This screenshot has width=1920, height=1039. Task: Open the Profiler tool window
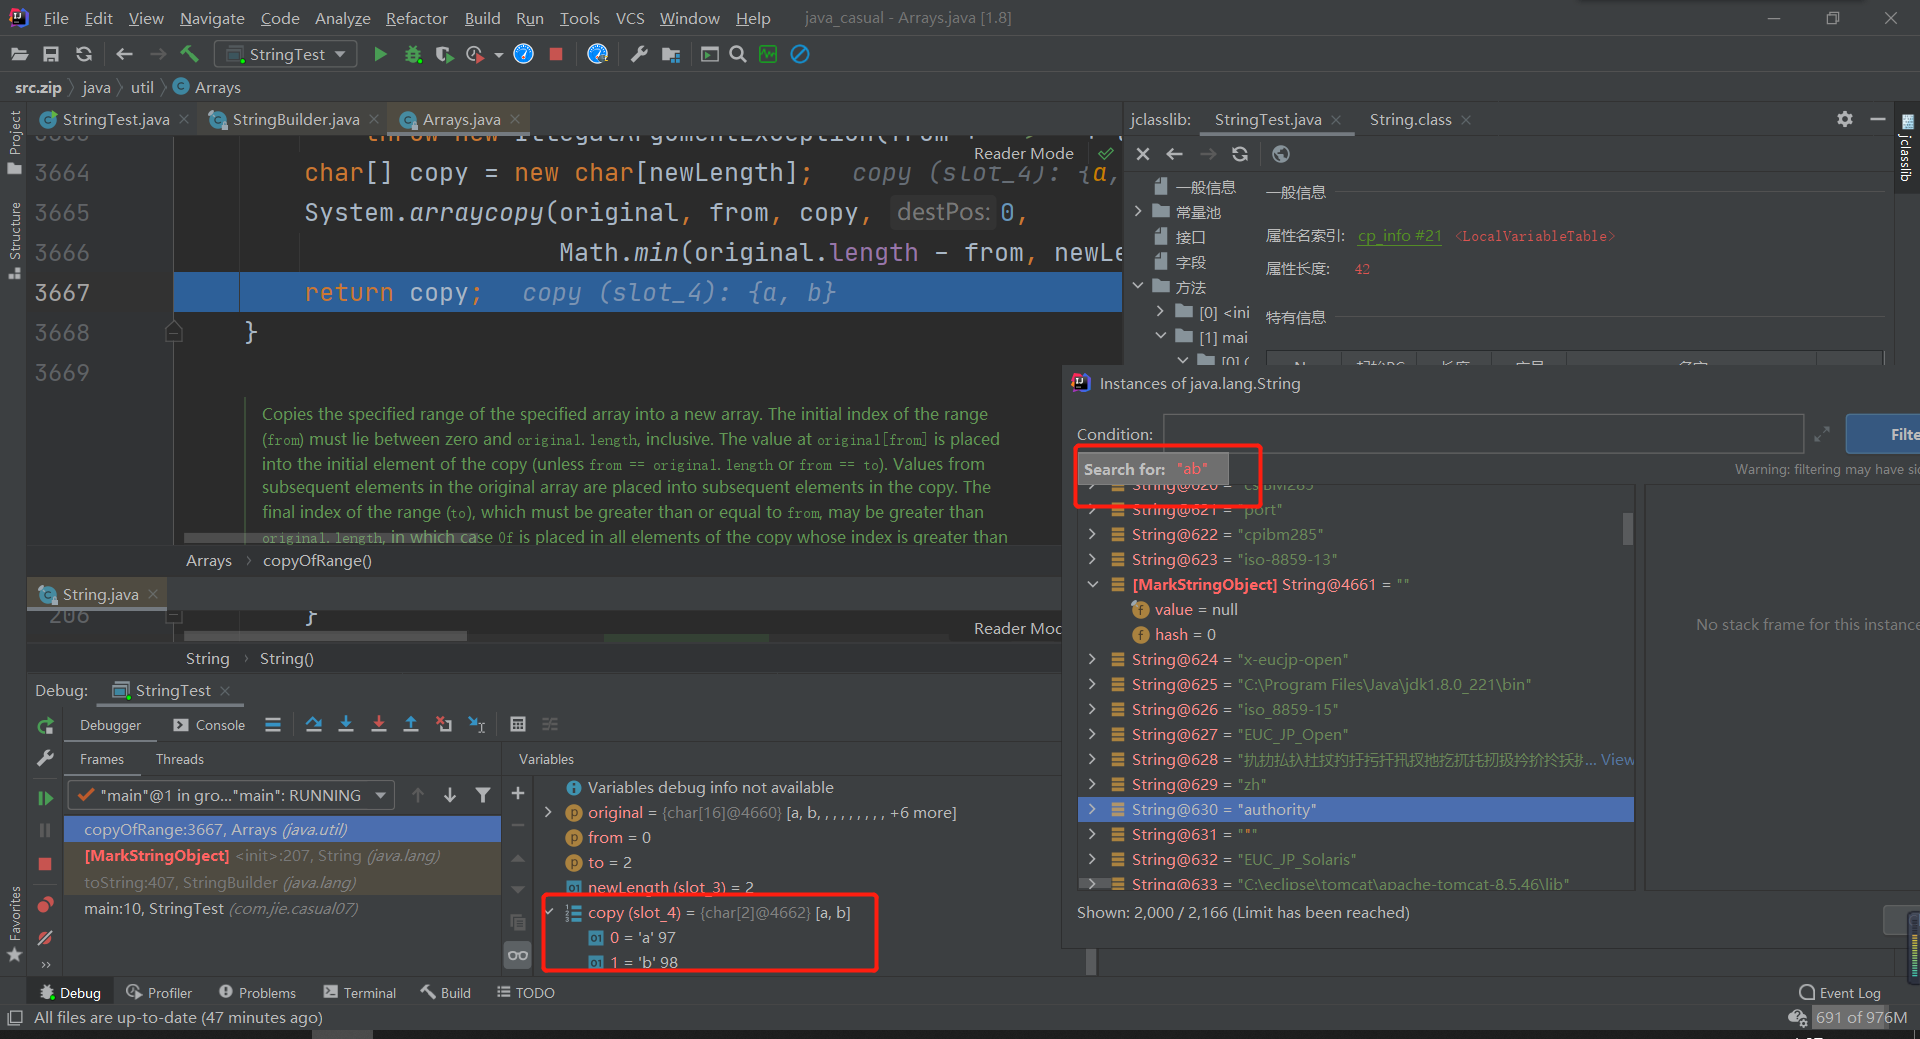pyautogui.click(x=159, y=992)
